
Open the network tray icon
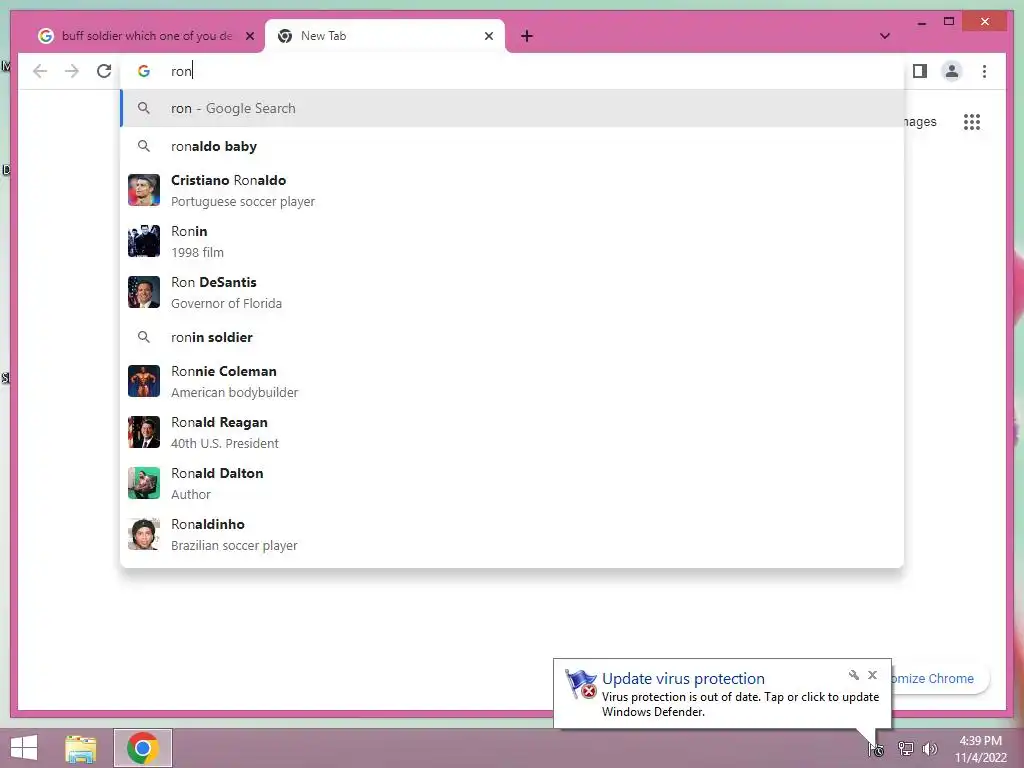[x=906, y=749]
